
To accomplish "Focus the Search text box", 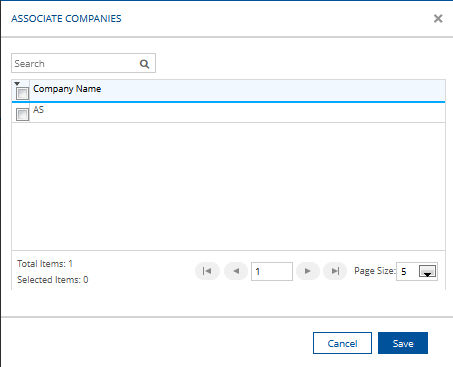I will click(x=75, y=63).
